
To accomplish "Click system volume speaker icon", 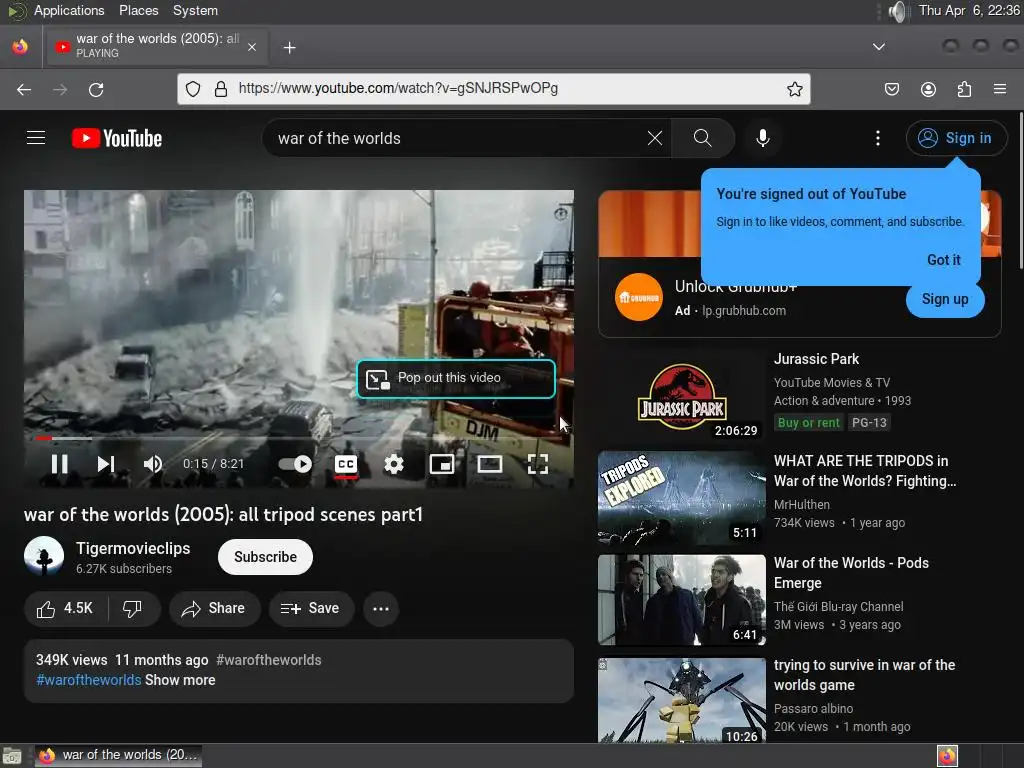I will point(898,11).
